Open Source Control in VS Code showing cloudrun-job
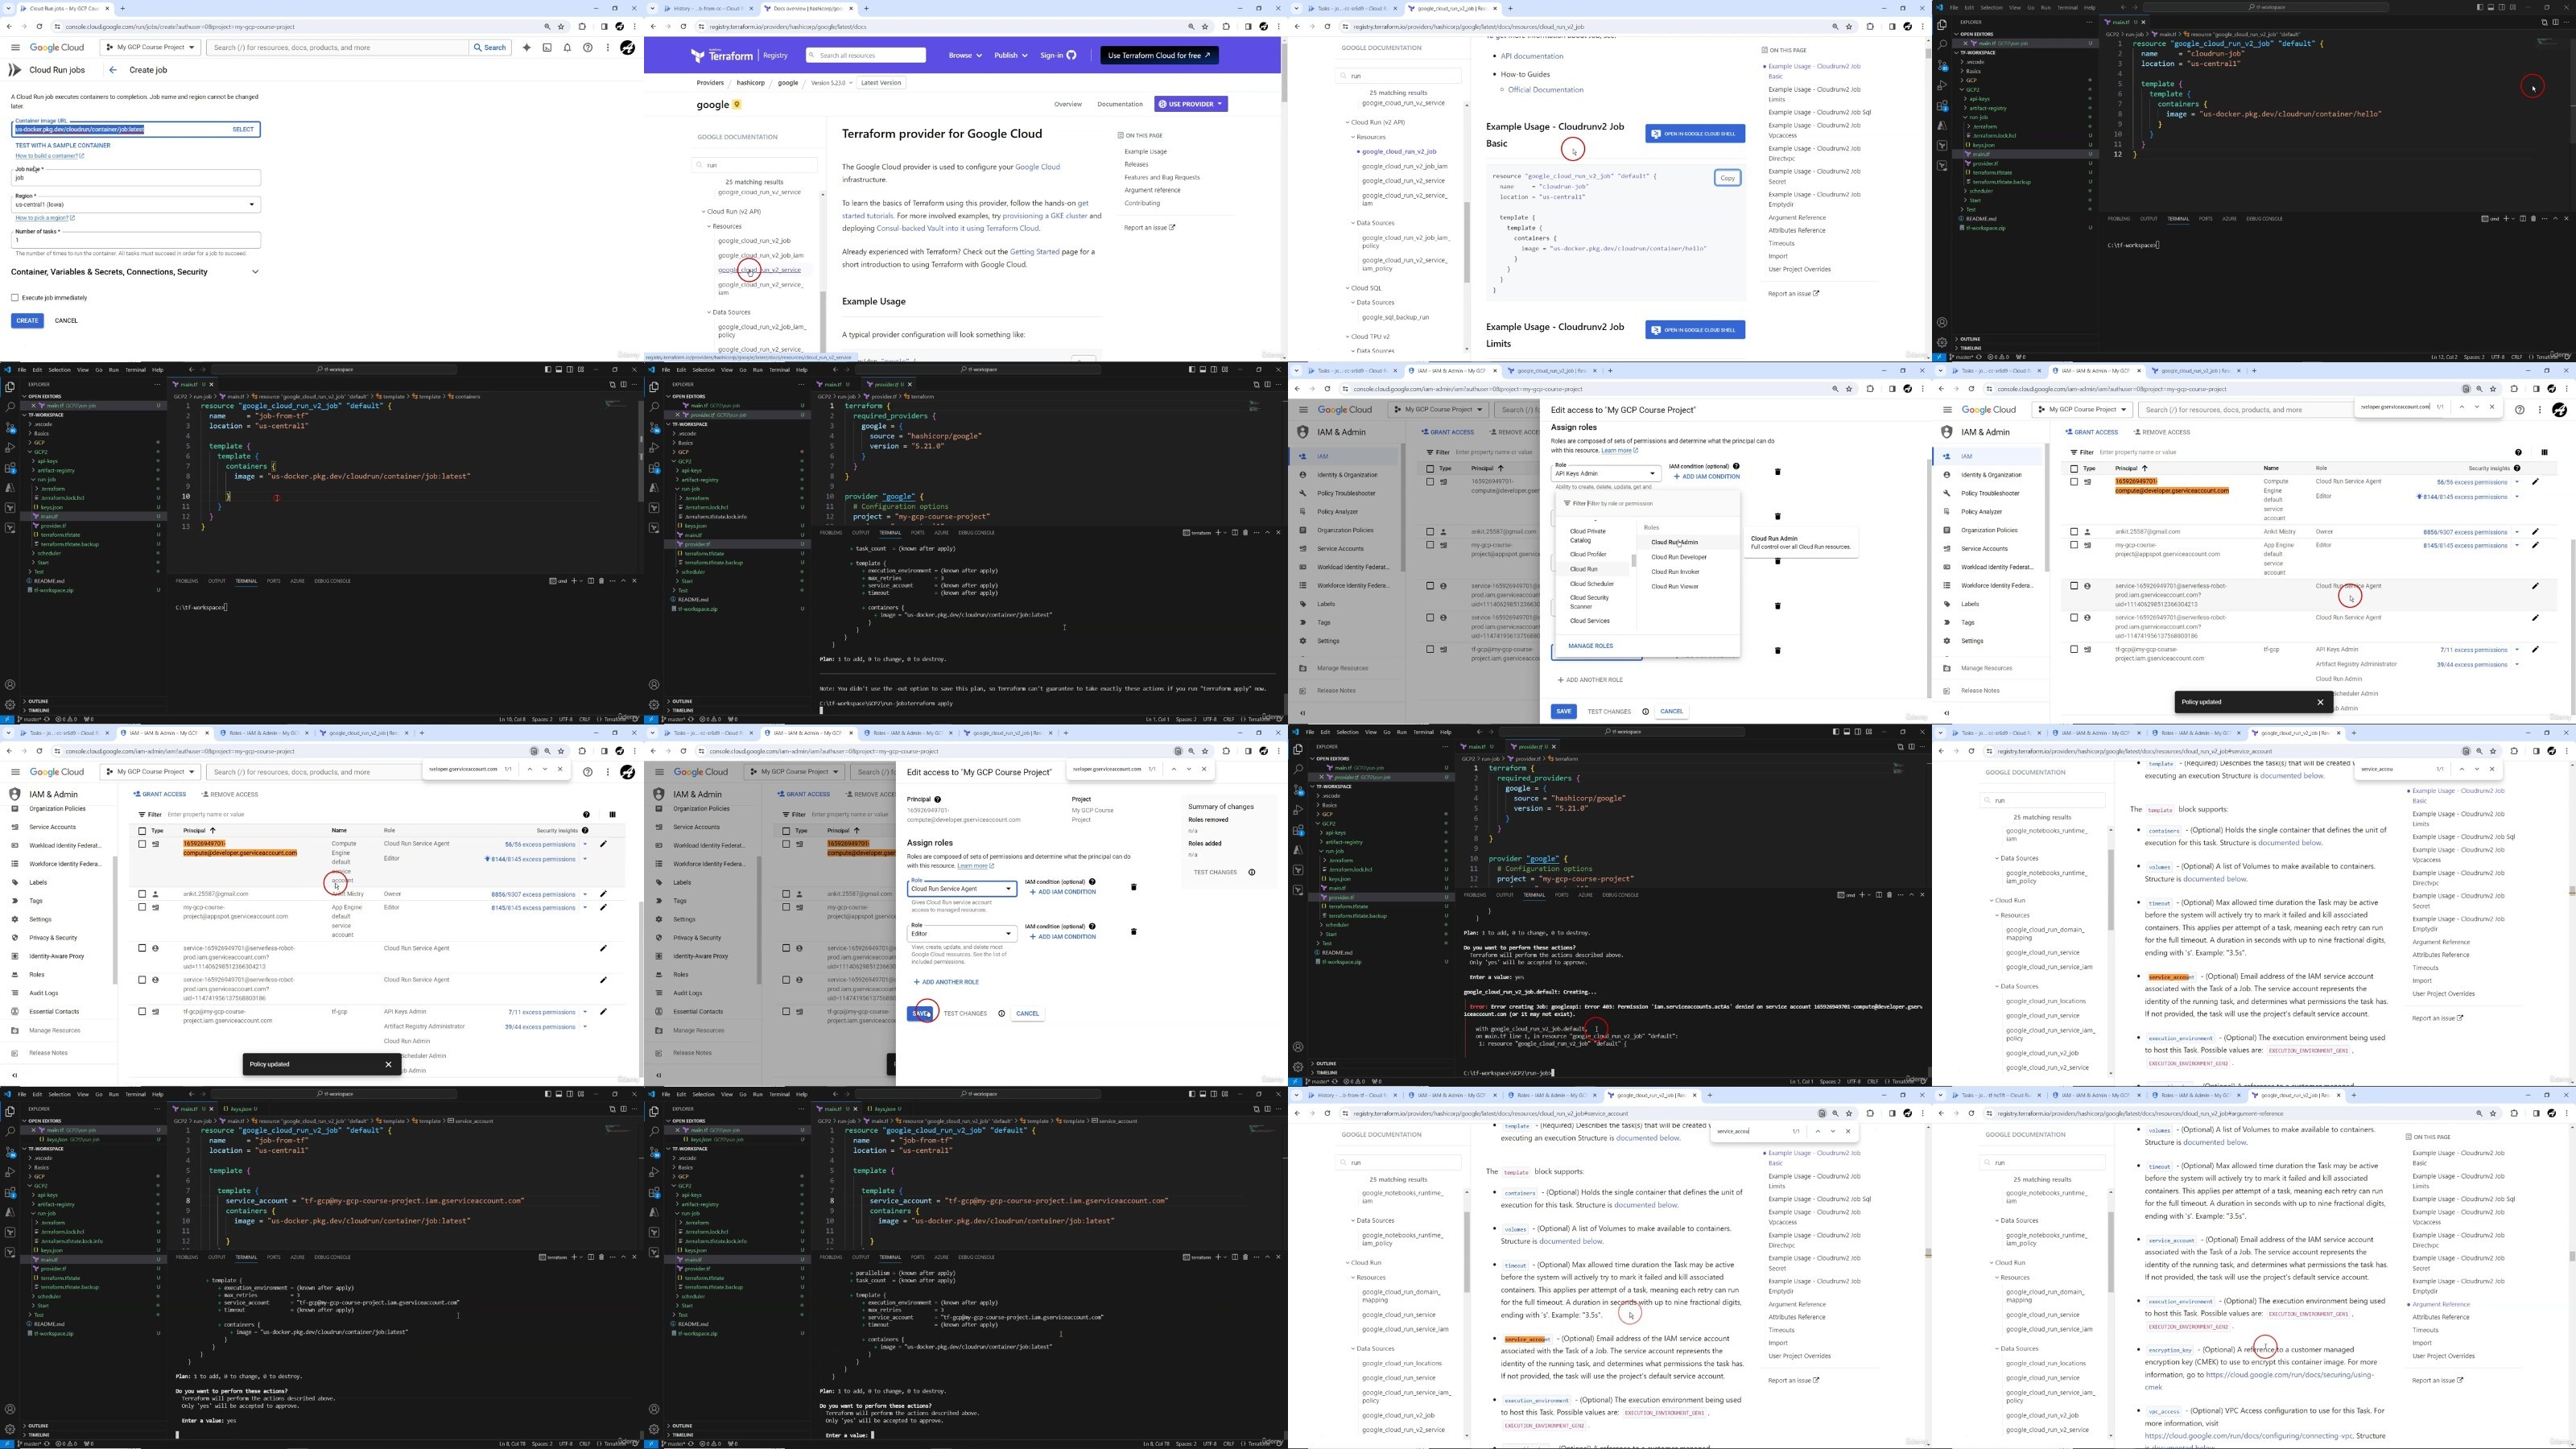 (x=1942, y=66)
